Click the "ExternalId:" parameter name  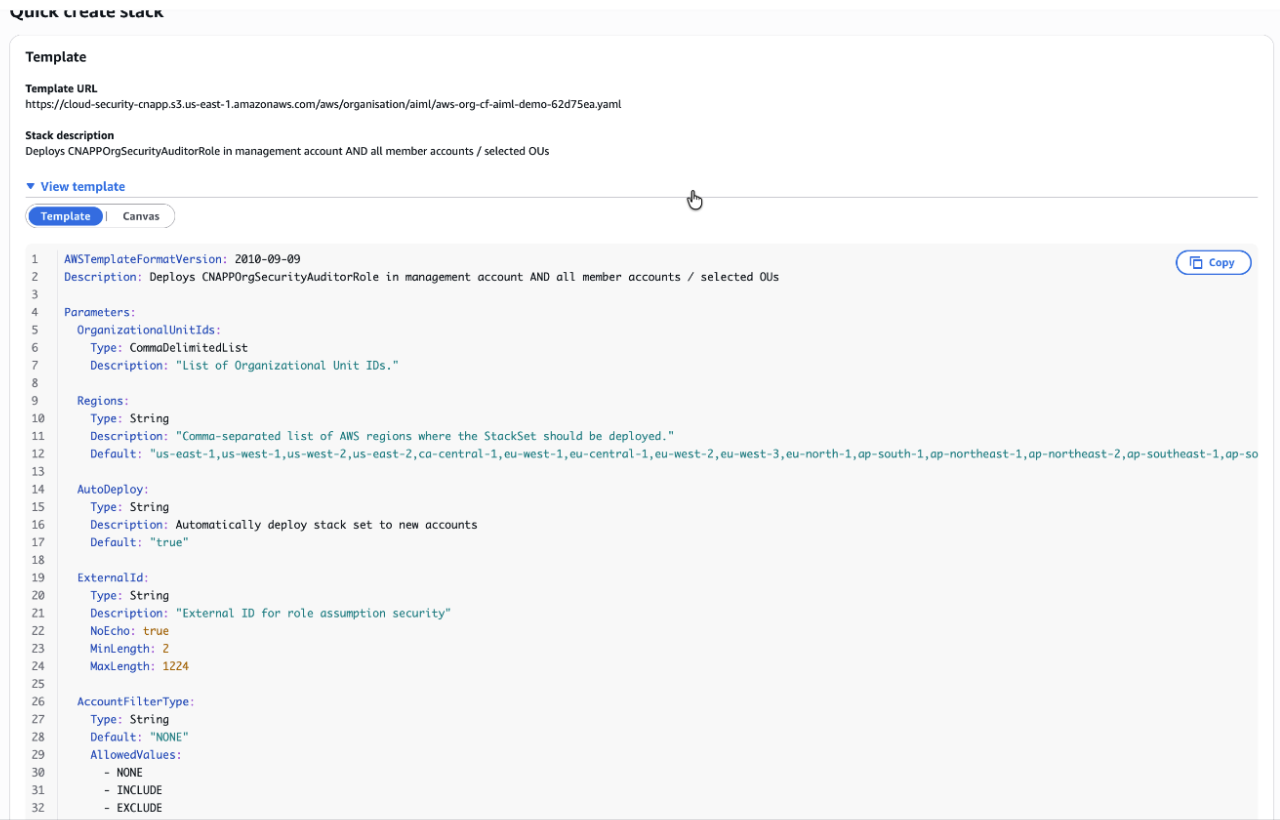point(113,578)
